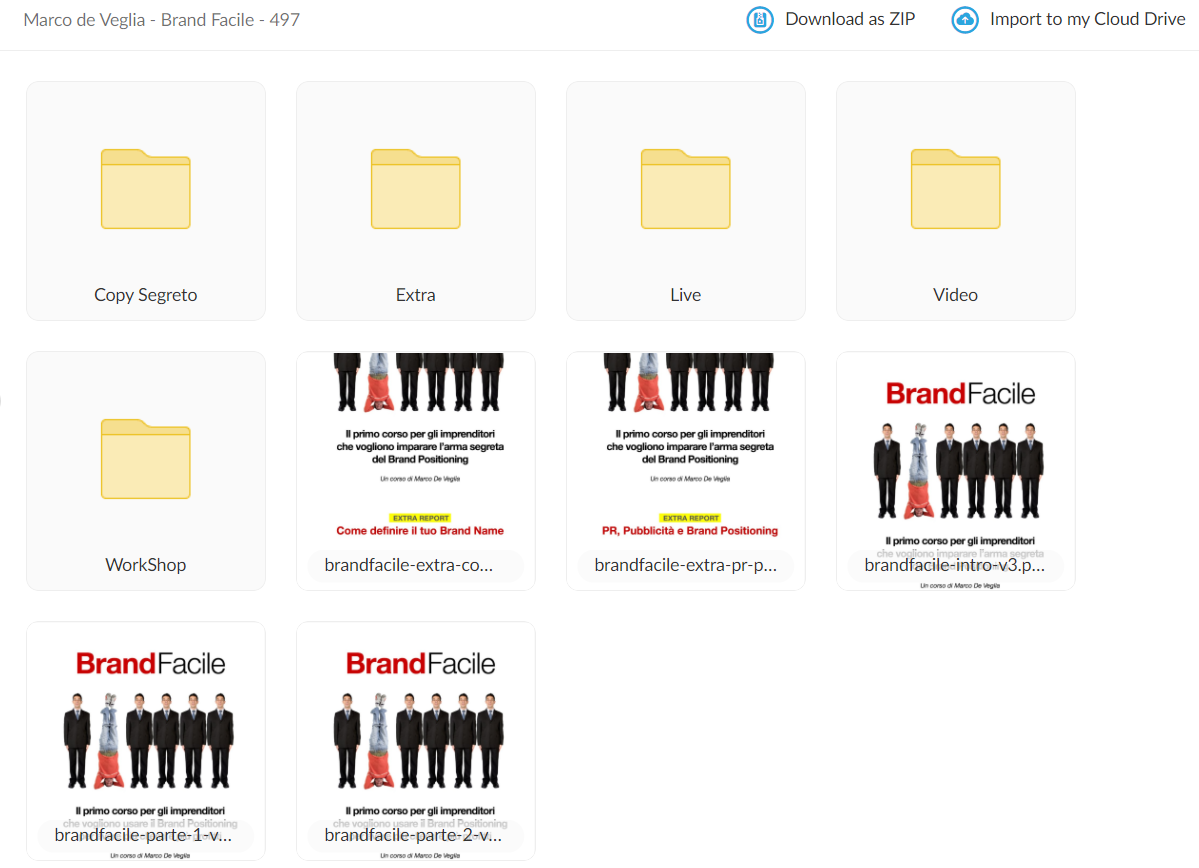Viewport: 1199px width, 868px height.
Task: Open the Extra folder icon
Action: 415,189
